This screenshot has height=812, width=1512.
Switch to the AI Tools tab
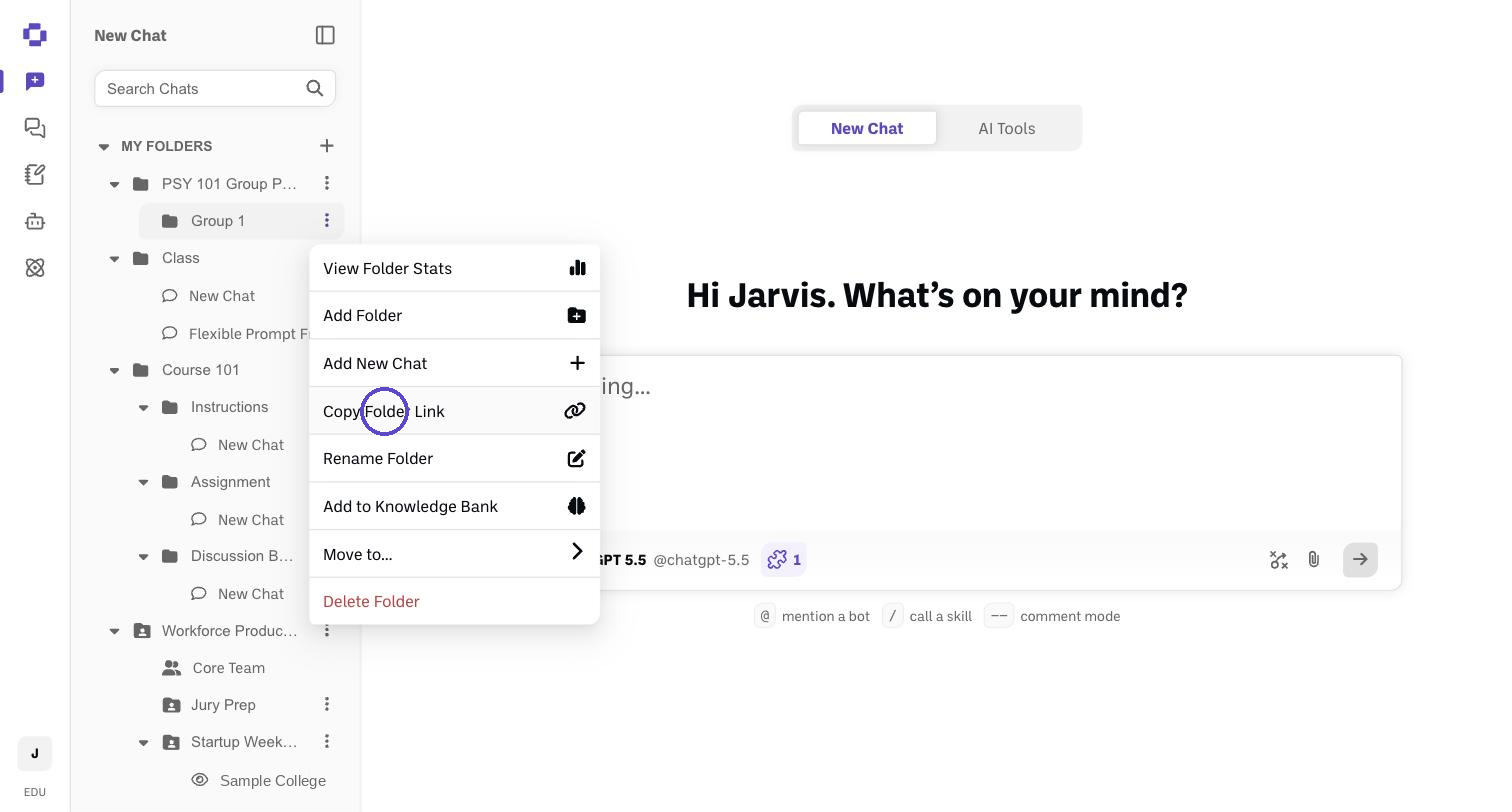1007,128
